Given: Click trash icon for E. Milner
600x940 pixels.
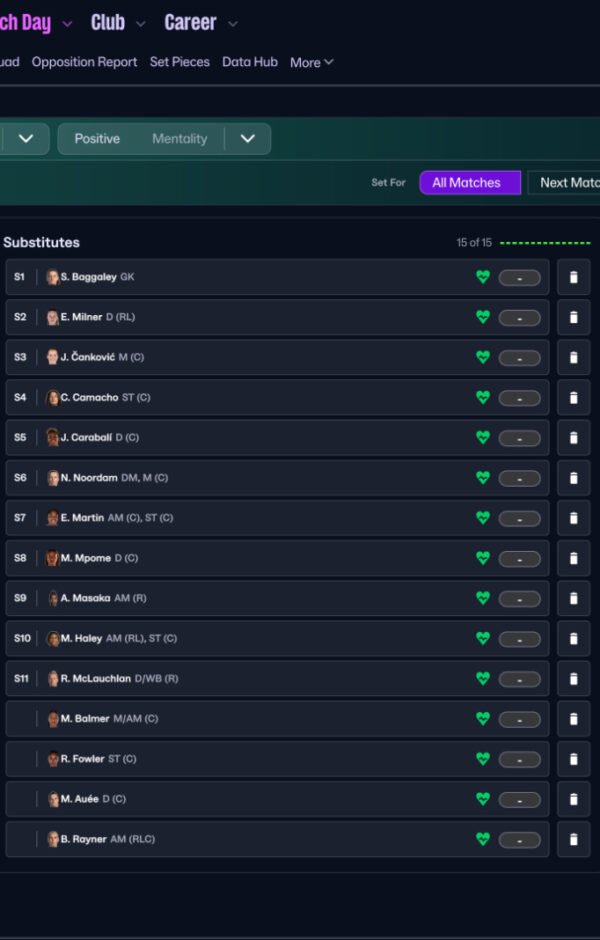Looking at the screenshot, I should (x=573, y=317).
